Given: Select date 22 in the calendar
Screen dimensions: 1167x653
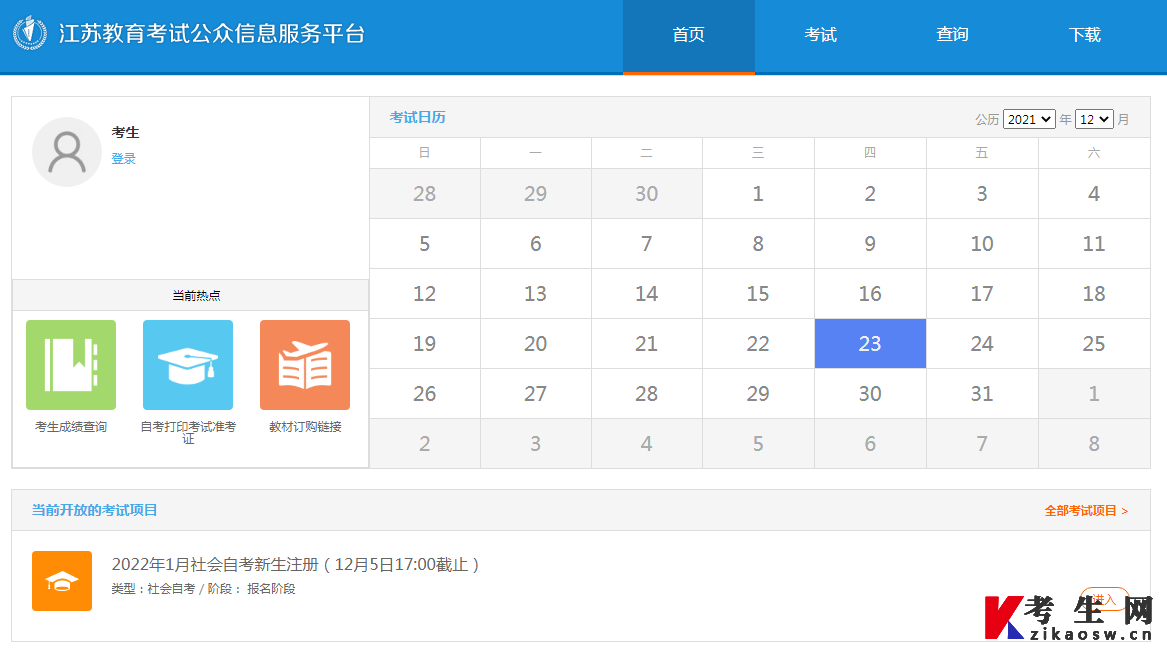Looking at the screenshot, I should pyautogui.click(x=758, y=344).
